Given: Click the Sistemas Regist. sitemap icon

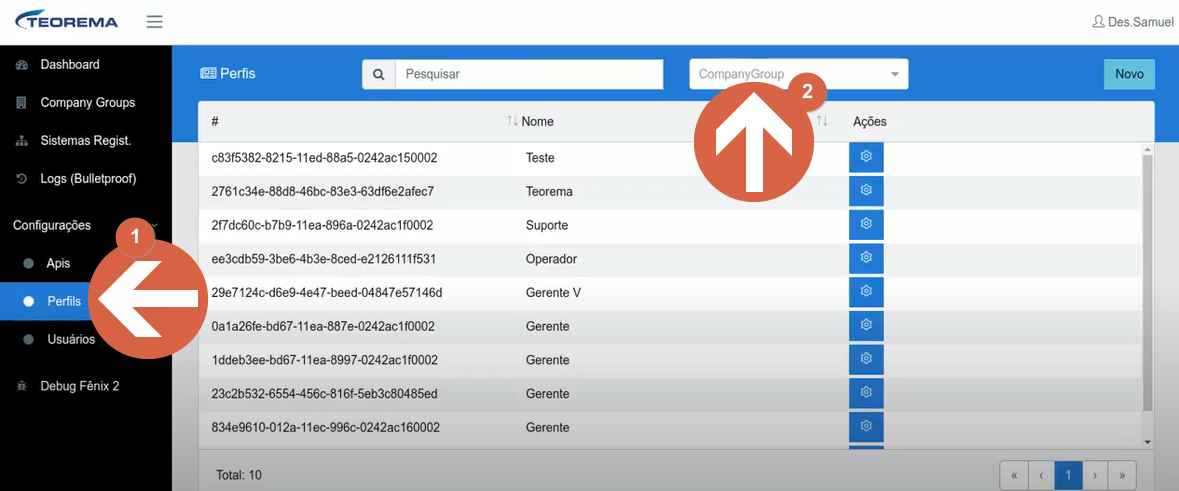Looking at the screenshot, I should click(22, 141).
